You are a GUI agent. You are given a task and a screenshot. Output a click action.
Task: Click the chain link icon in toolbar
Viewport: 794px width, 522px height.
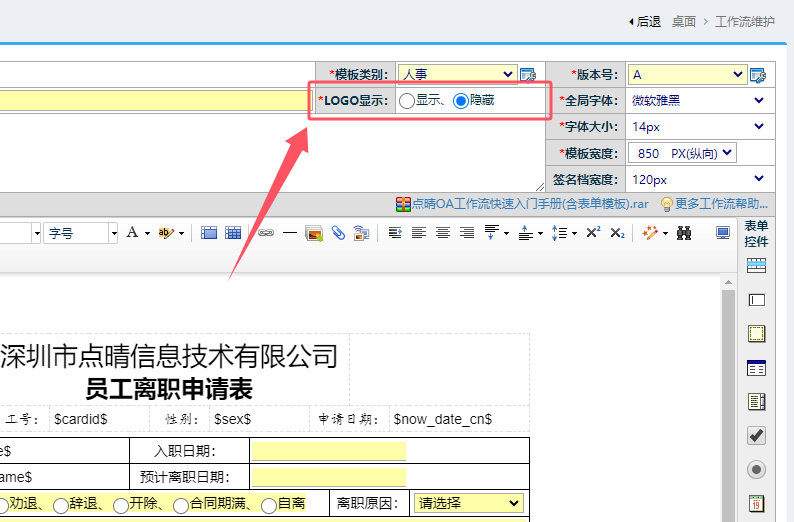265,233
